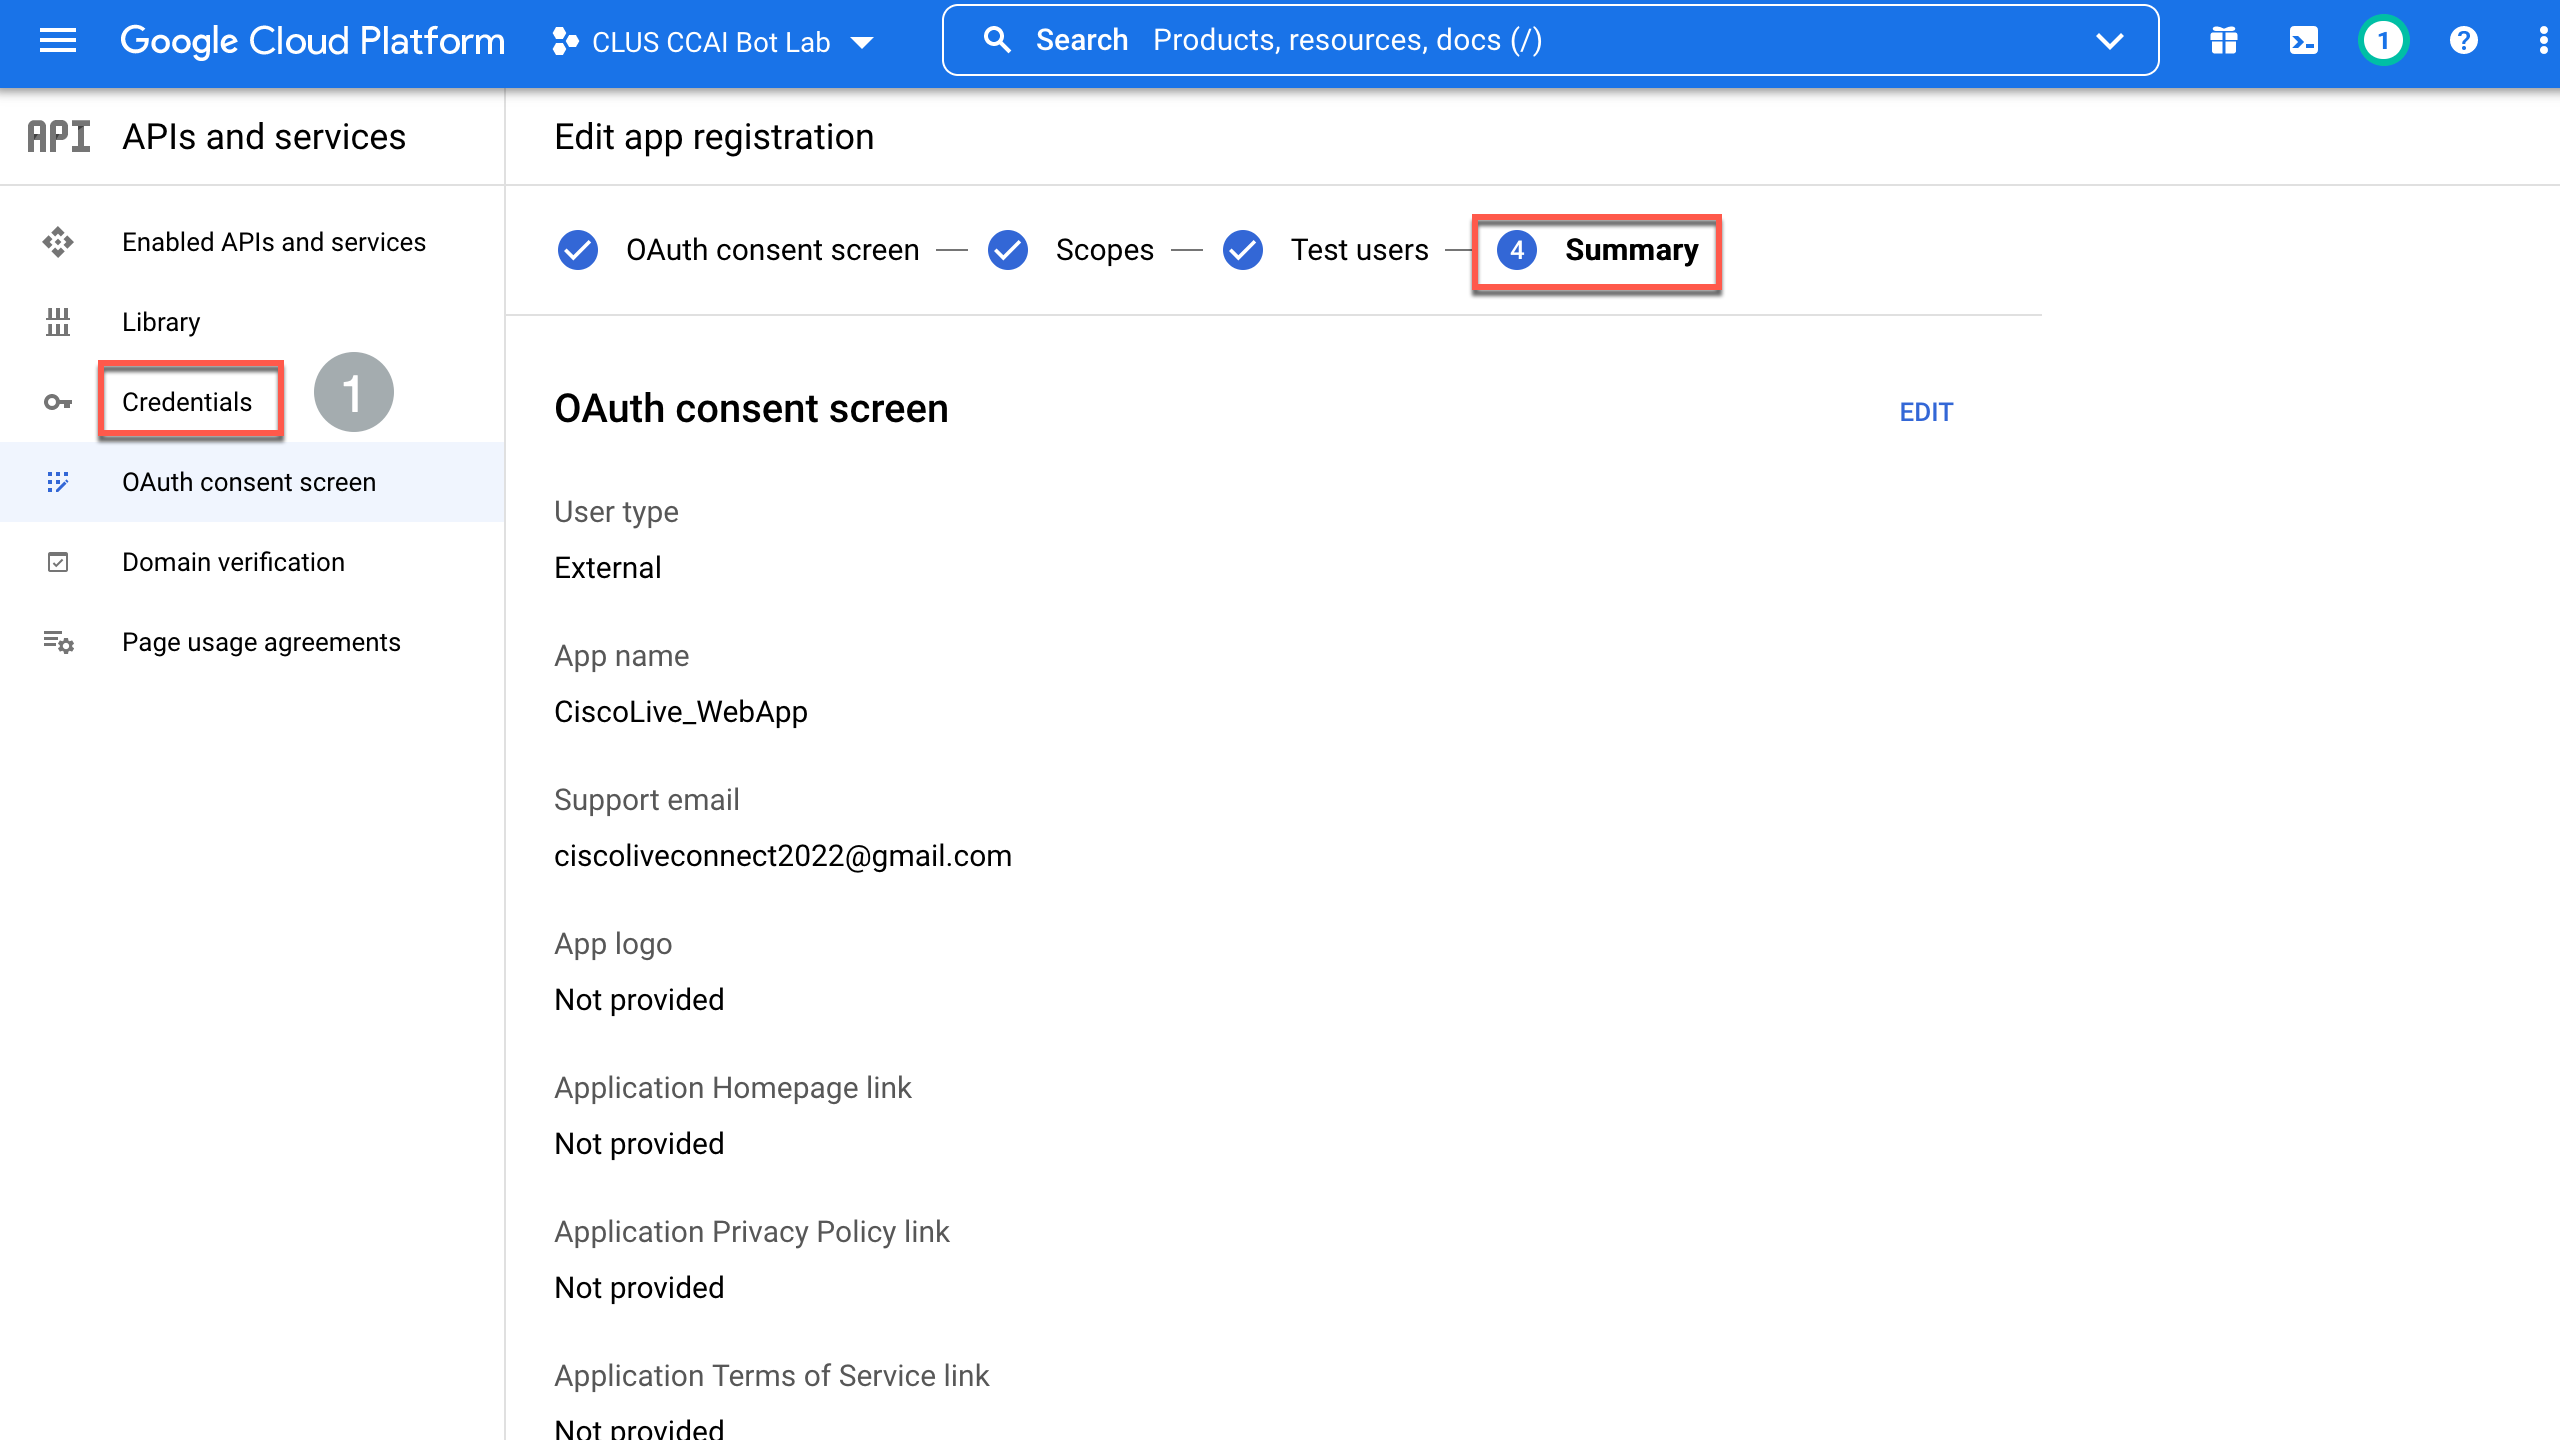The height and width of the screenshot is (1440, 2560).
Task: Go to the Test users step
Action: pyautogui.click(x=1359, y=250)
